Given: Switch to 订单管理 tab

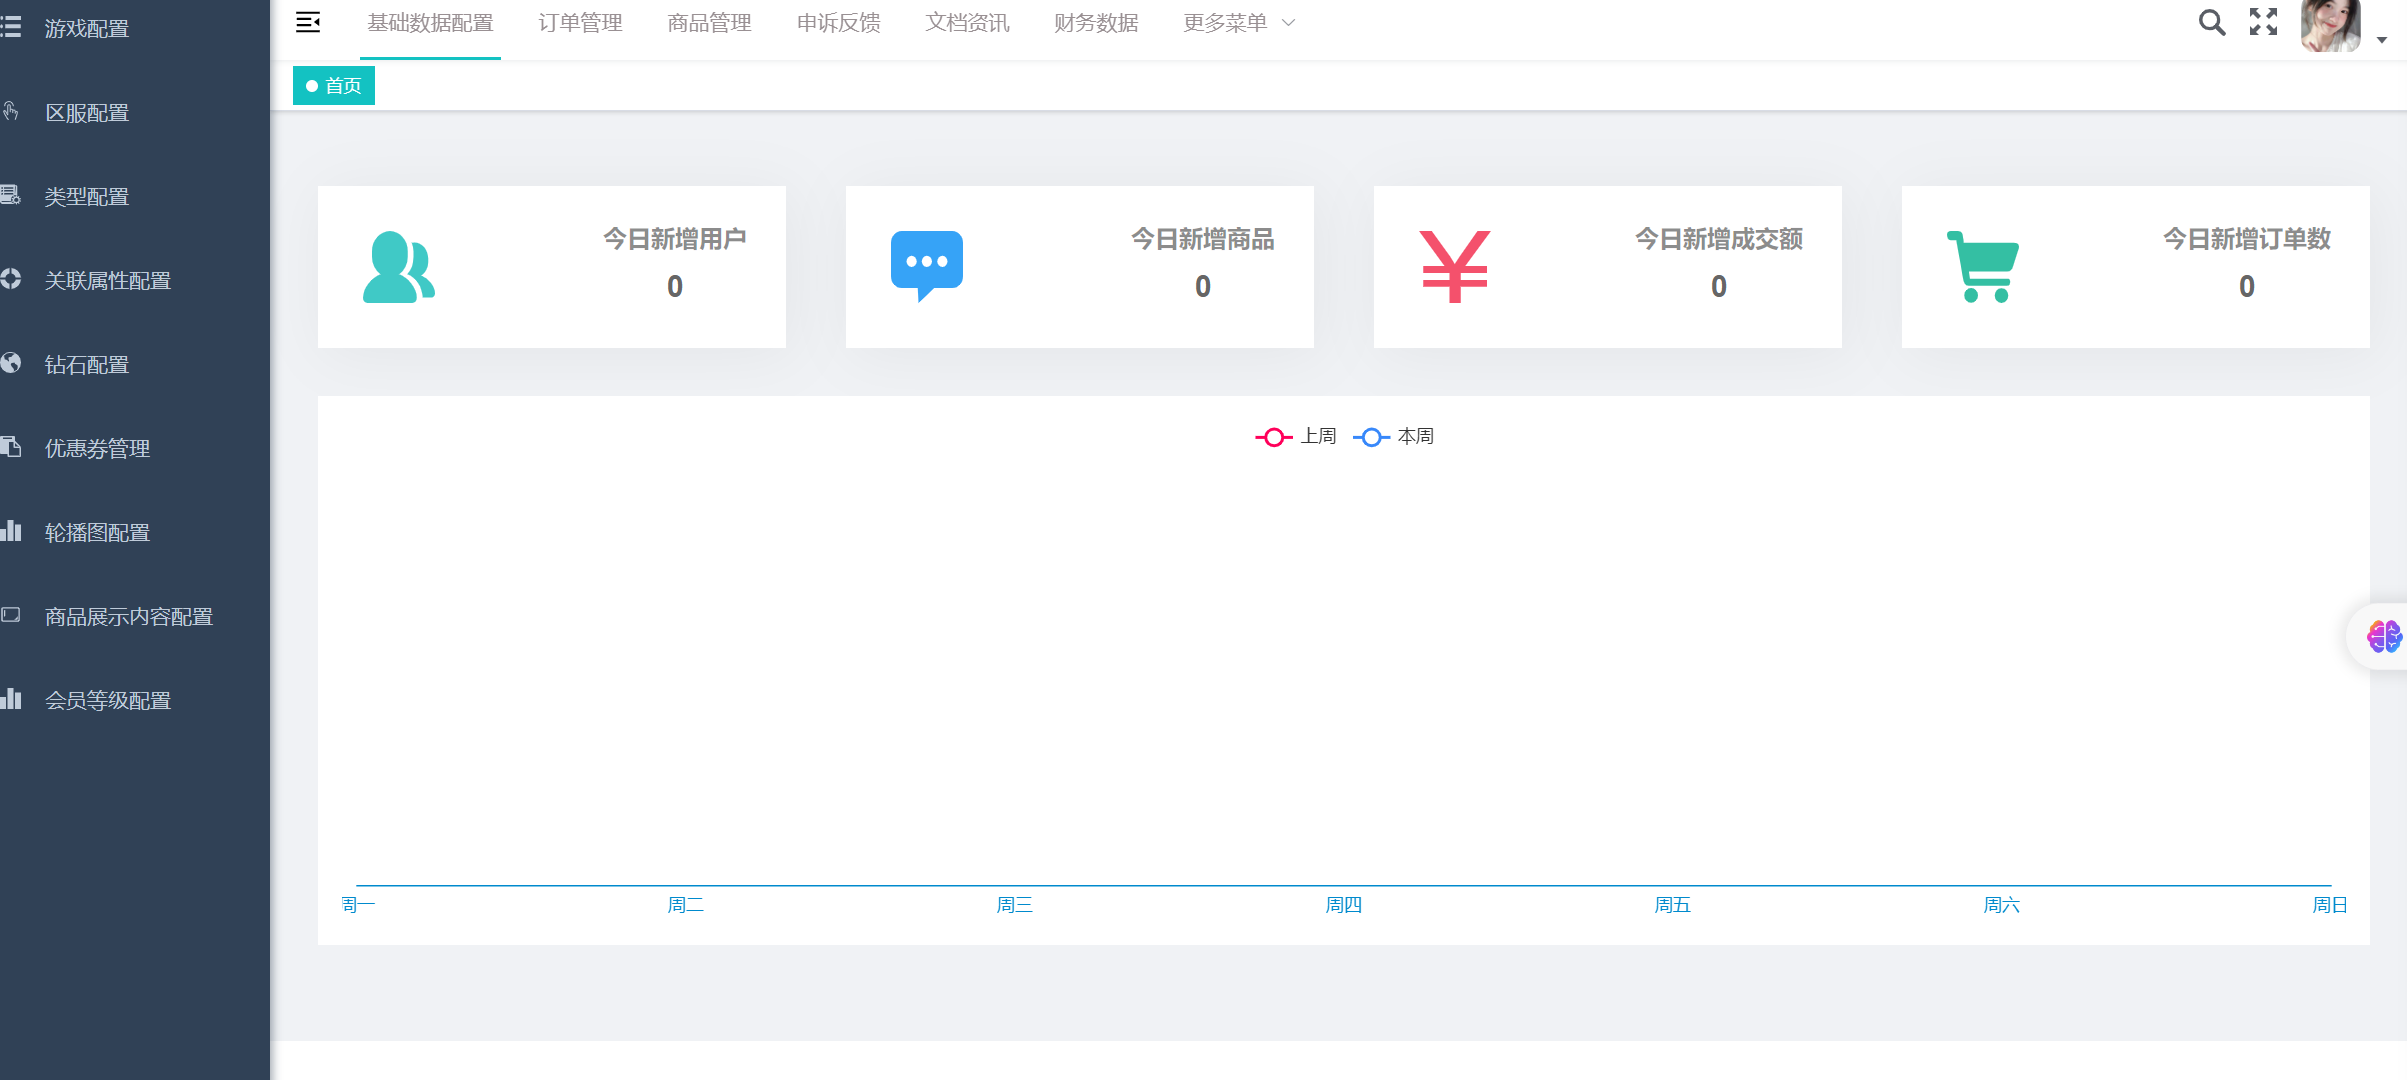Looking at the screenshot, I should [x=580, y=23].
